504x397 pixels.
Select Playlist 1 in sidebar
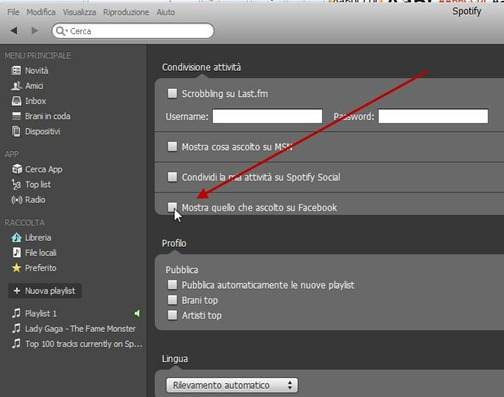click(x=41, y=313)
